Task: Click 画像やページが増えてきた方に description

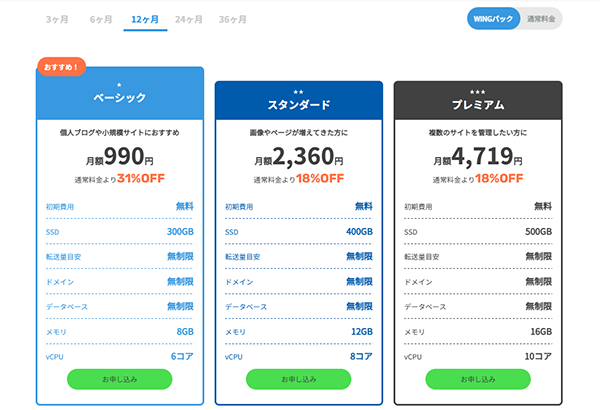Action: 299,133
